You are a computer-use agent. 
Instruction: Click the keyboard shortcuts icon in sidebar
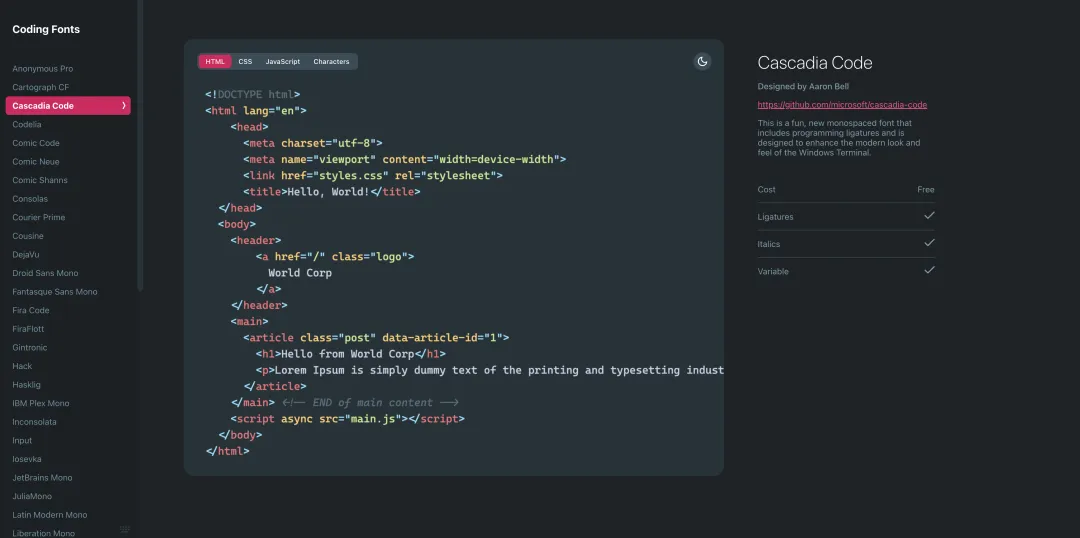[x=125, y=529]
